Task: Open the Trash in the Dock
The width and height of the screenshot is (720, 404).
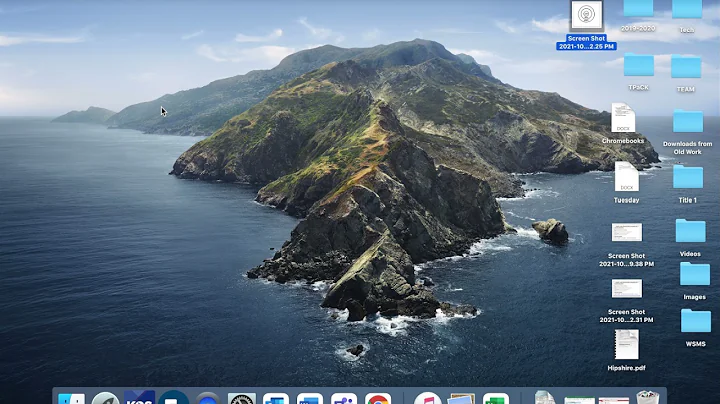Action: [648, 398]
